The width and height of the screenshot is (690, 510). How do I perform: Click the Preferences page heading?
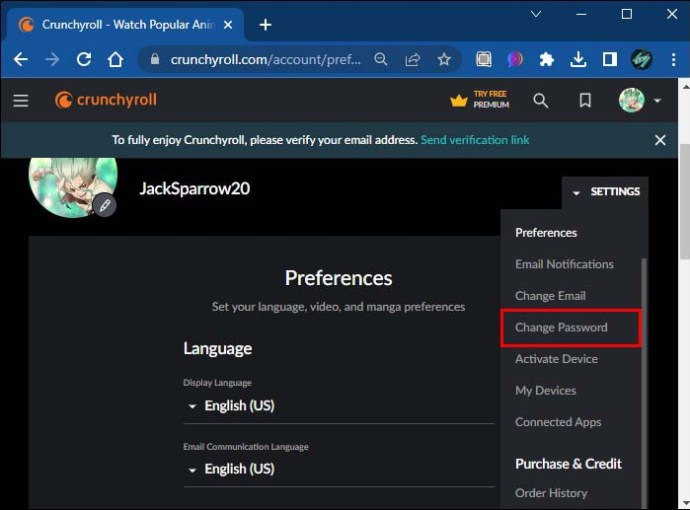[338, 278]
